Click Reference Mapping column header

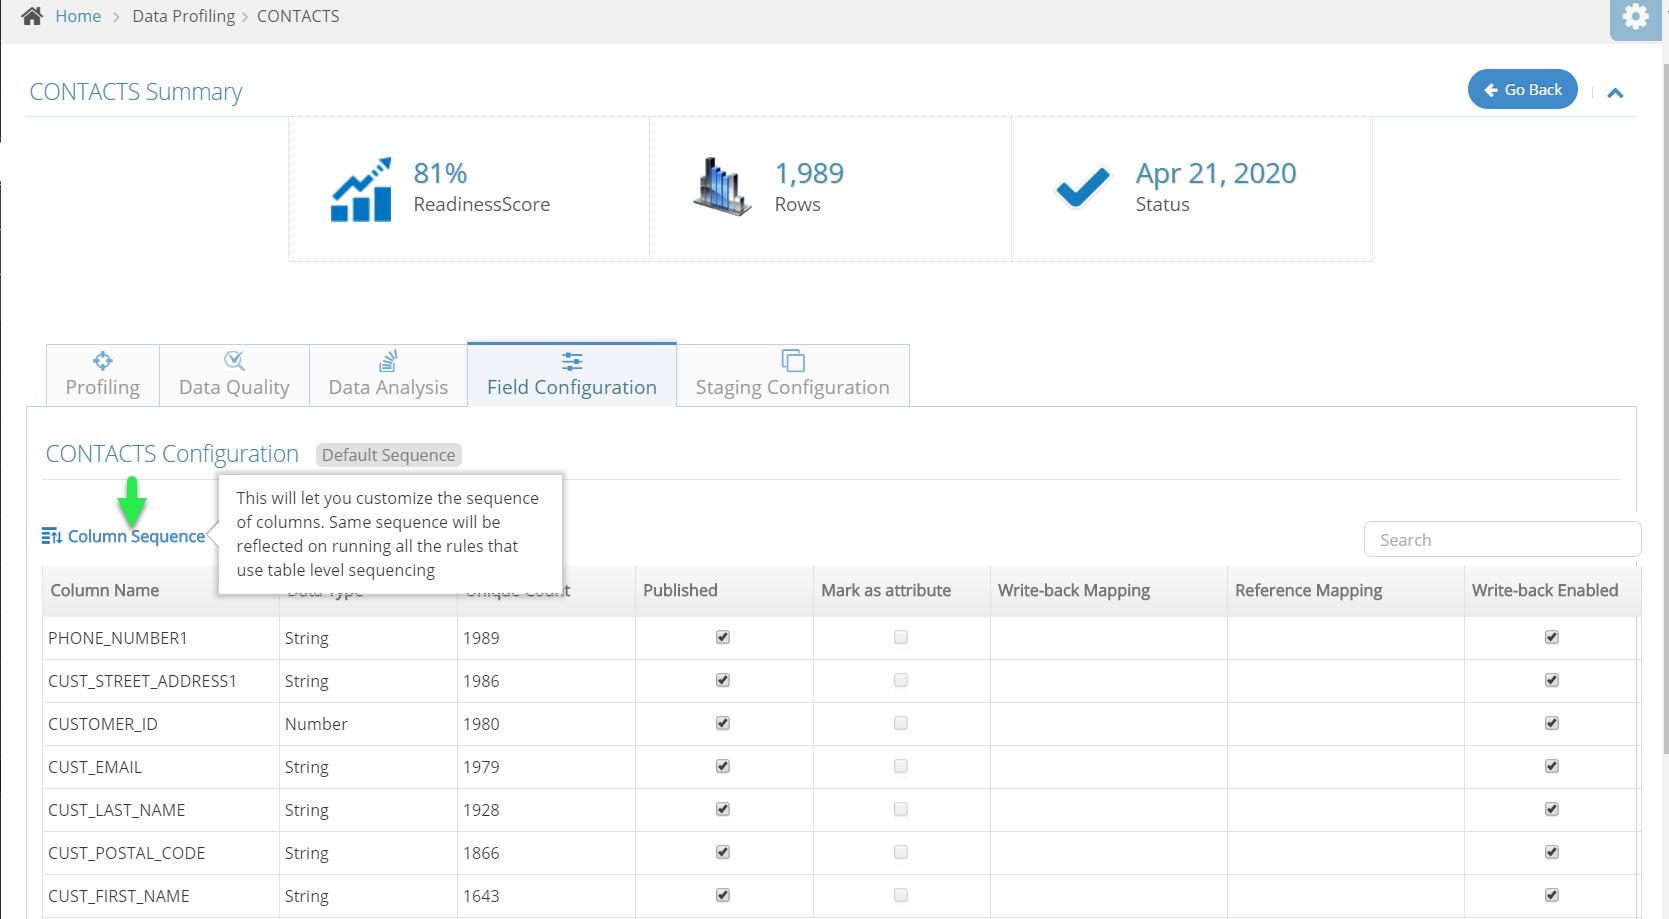click(x=1308, y=590)
